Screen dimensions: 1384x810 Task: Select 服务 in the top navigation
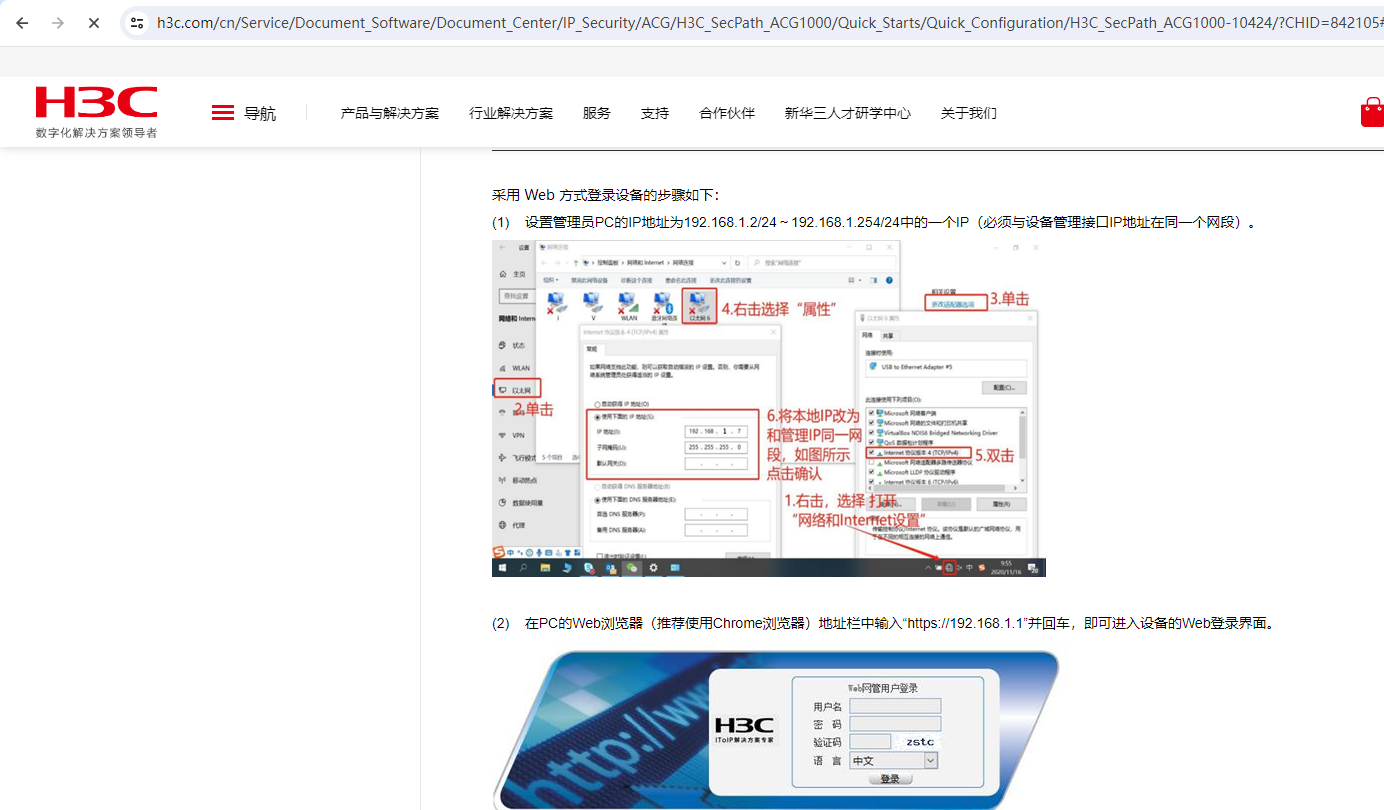[597, 113]
